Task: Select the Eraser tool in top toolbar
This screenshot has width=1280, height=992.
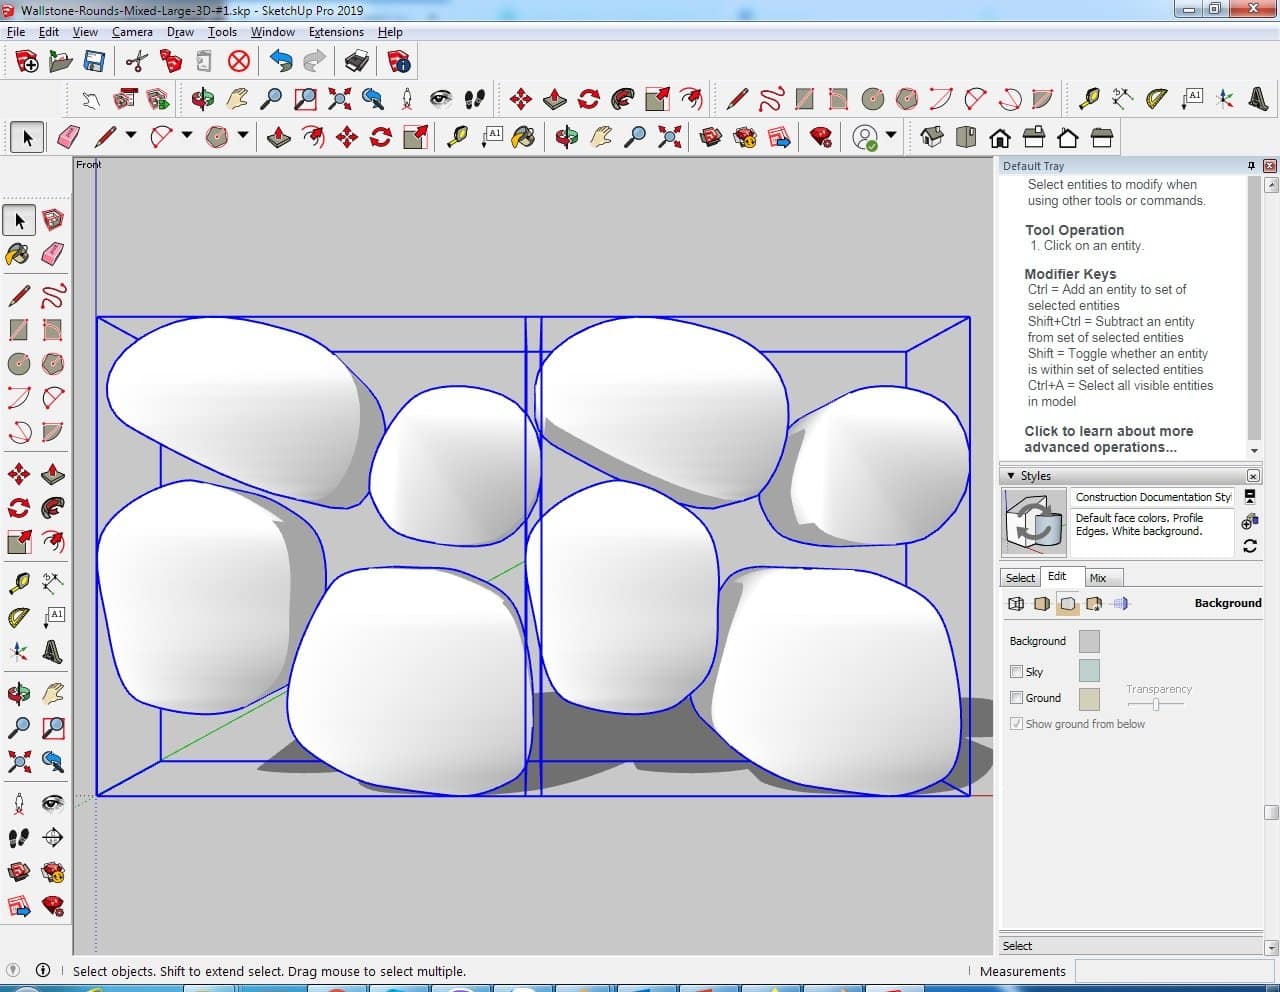Action: tap(69, 137)
